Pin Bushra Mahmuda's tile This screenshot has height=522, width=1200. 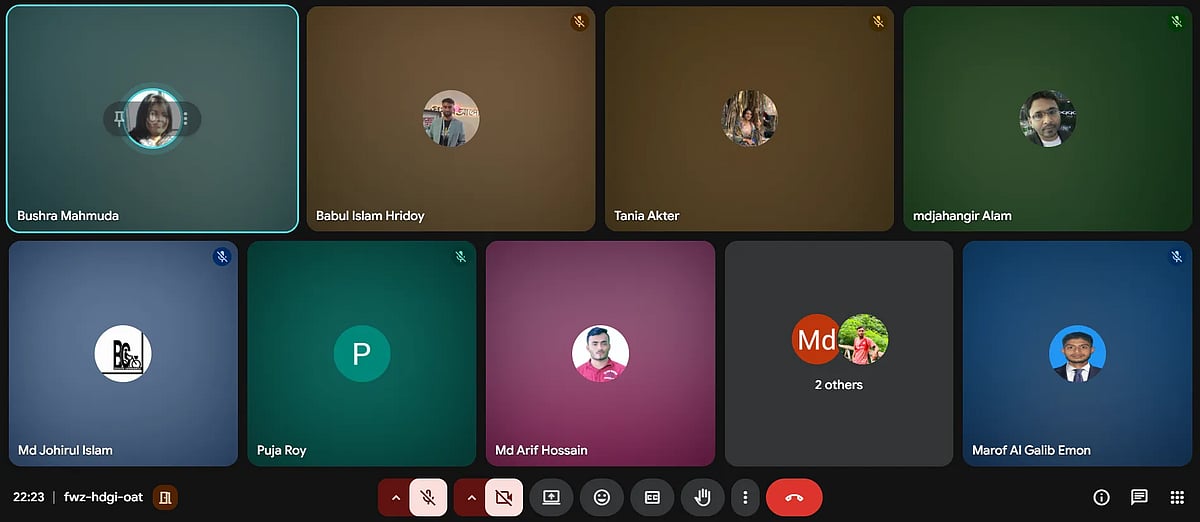(x=118, y=119)
